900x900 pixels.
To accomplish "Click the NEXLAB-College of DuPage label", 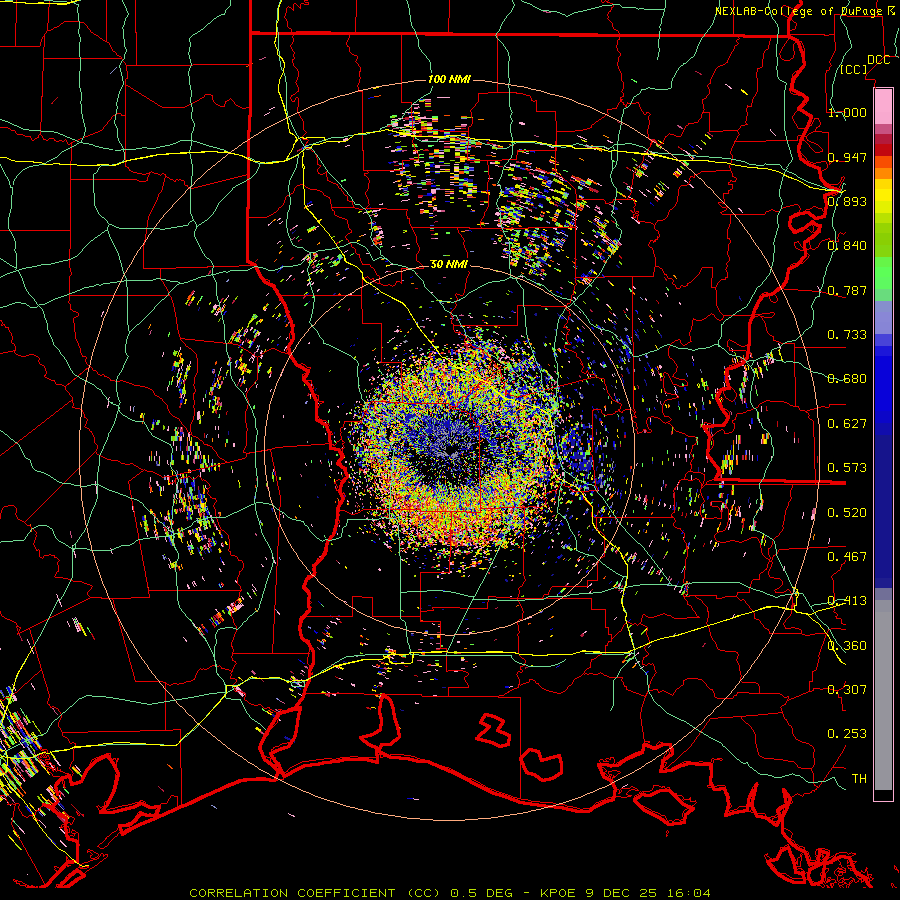I will (x=802, y=11).
